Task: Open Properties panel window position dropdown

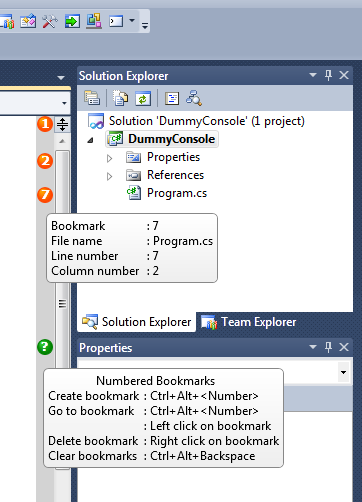Action: click(313, 347)
